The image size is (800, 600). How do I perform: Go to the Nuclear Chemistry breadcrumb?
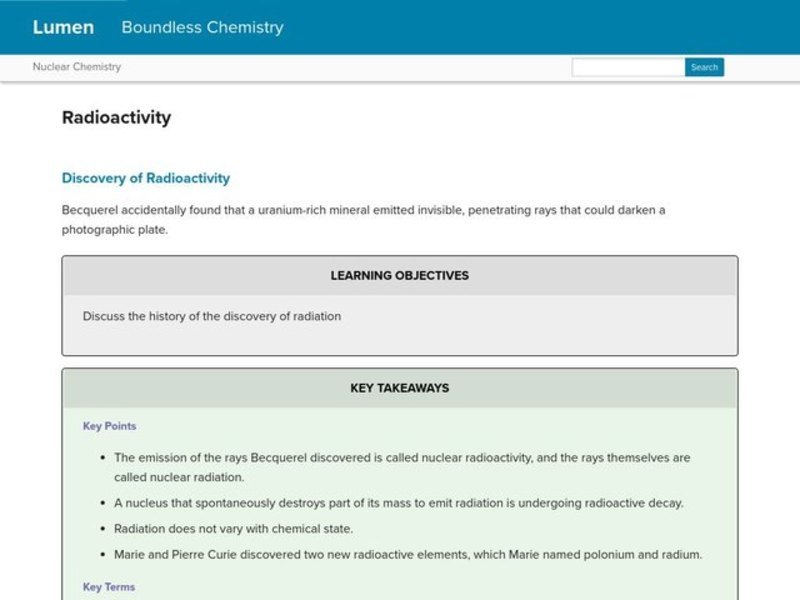click(x=76, y=67)
